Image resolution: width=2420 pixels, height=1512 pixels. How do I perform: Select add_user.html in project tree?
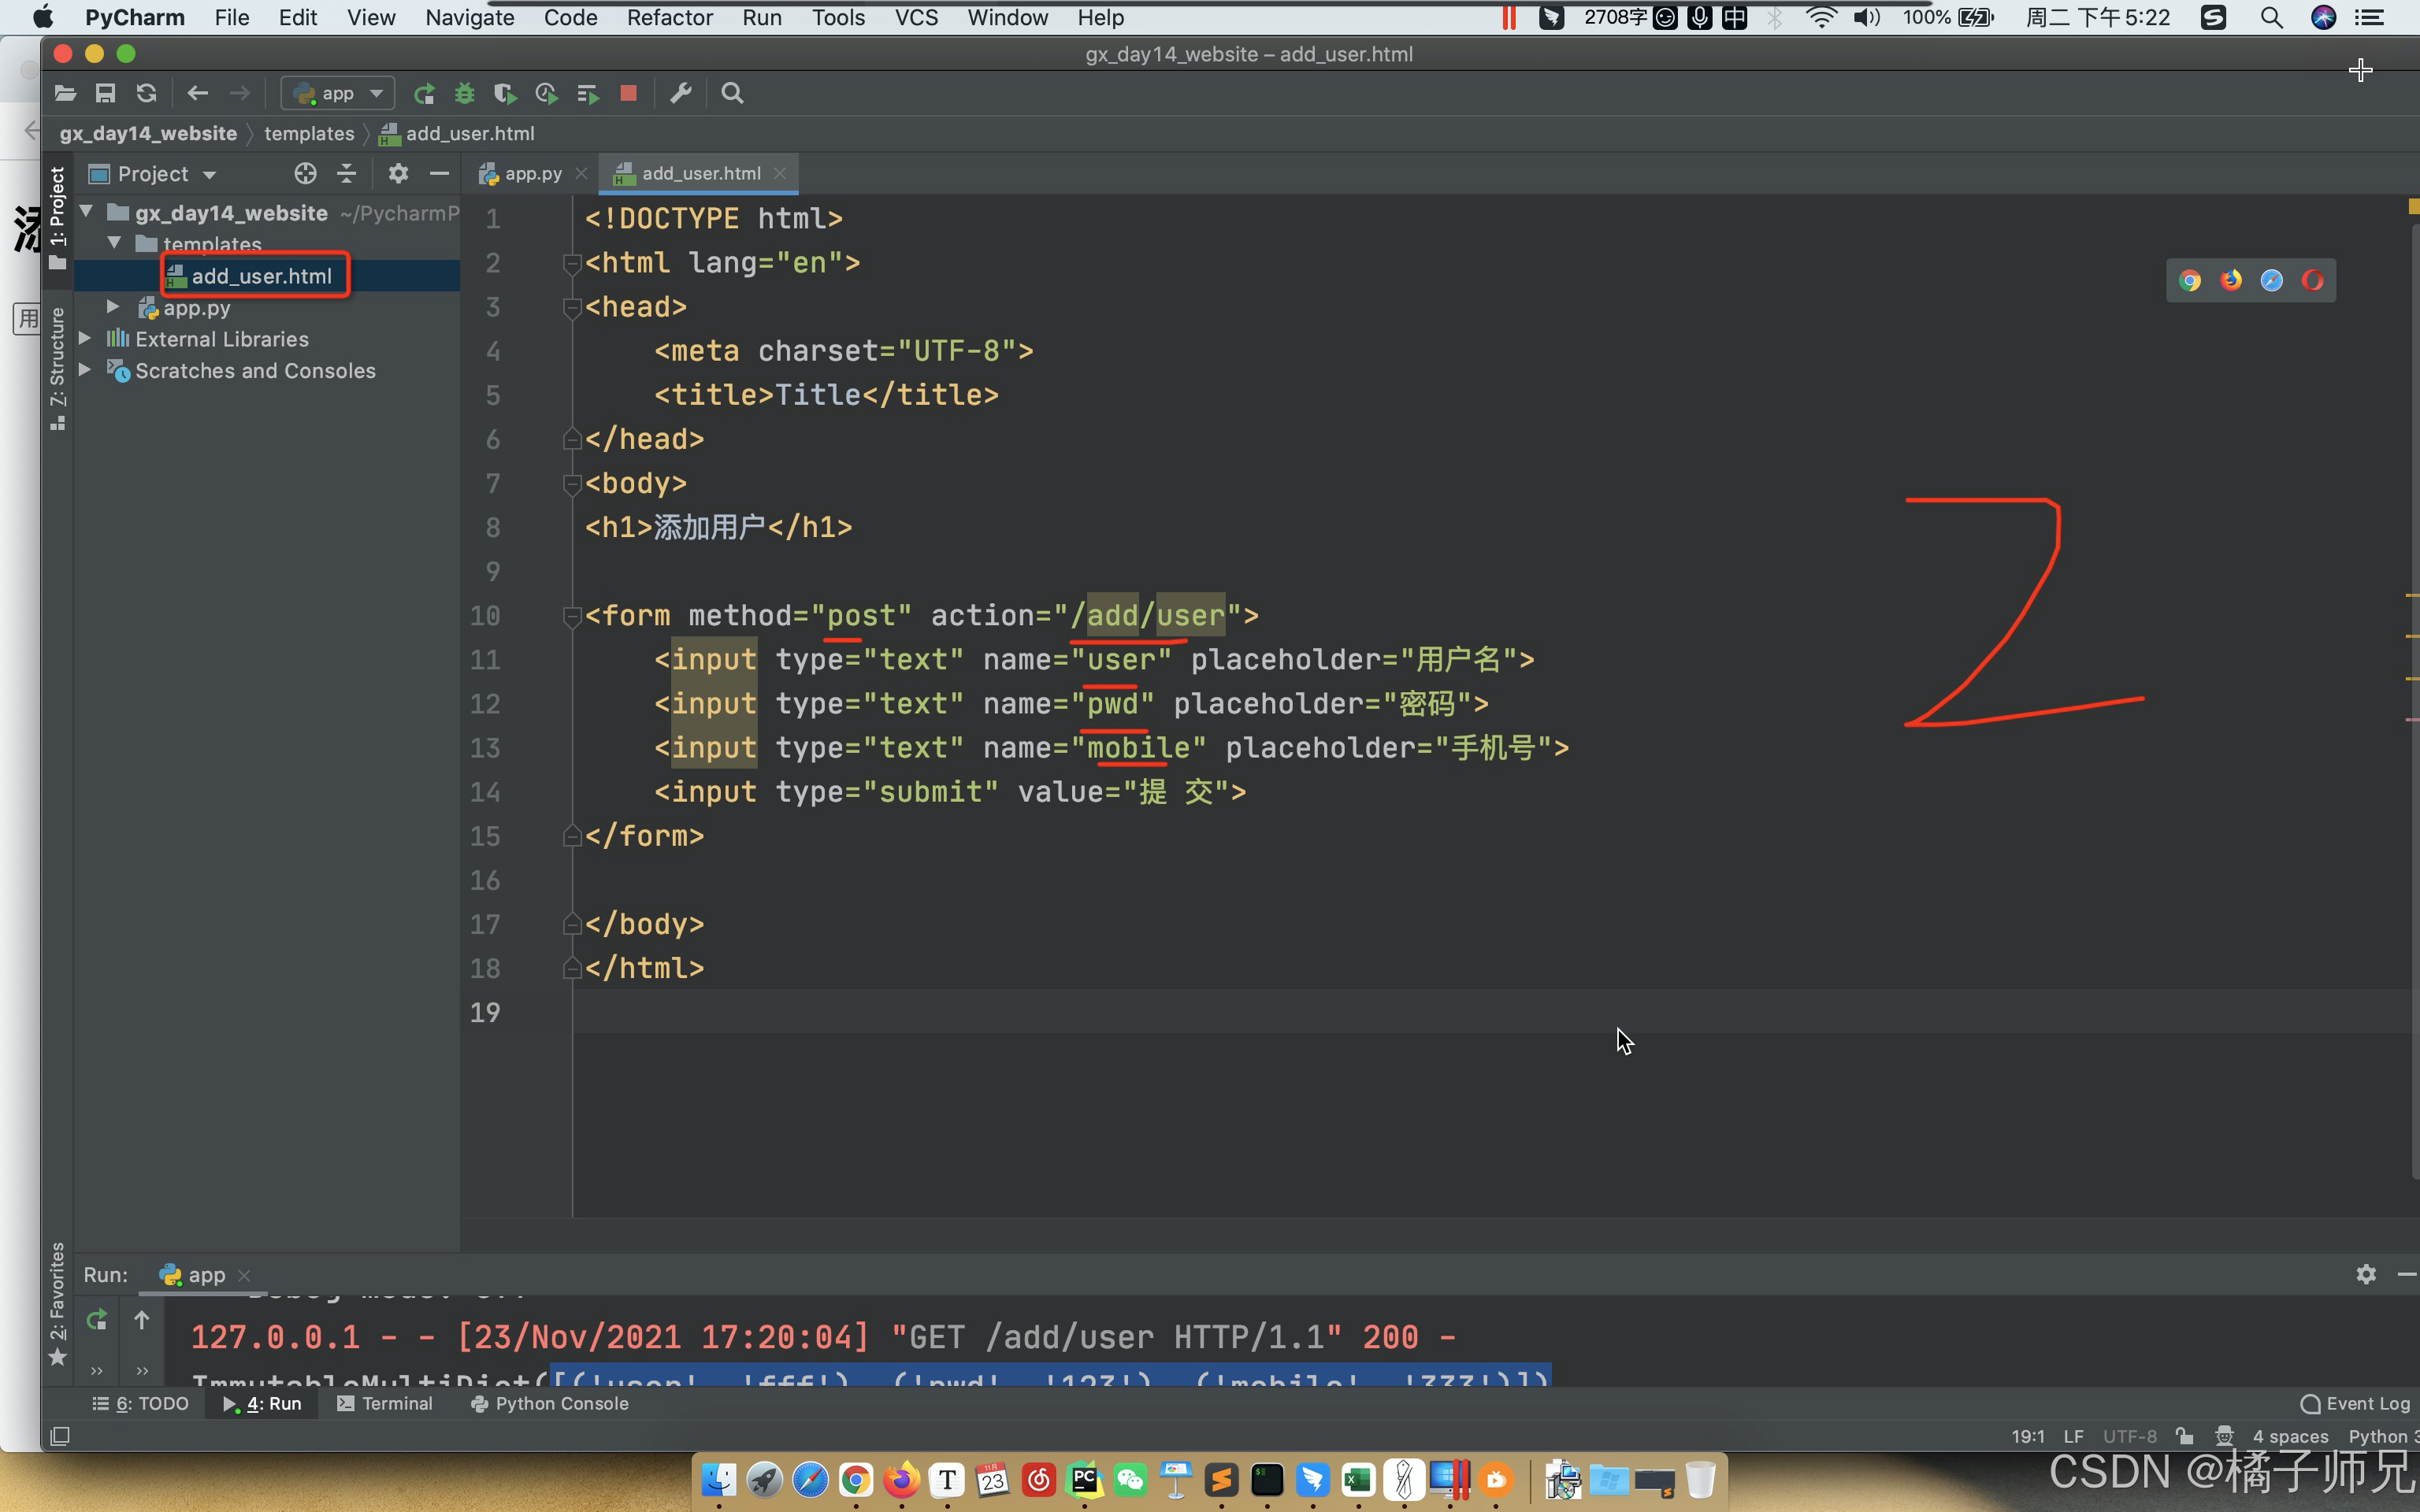(261, 276)
